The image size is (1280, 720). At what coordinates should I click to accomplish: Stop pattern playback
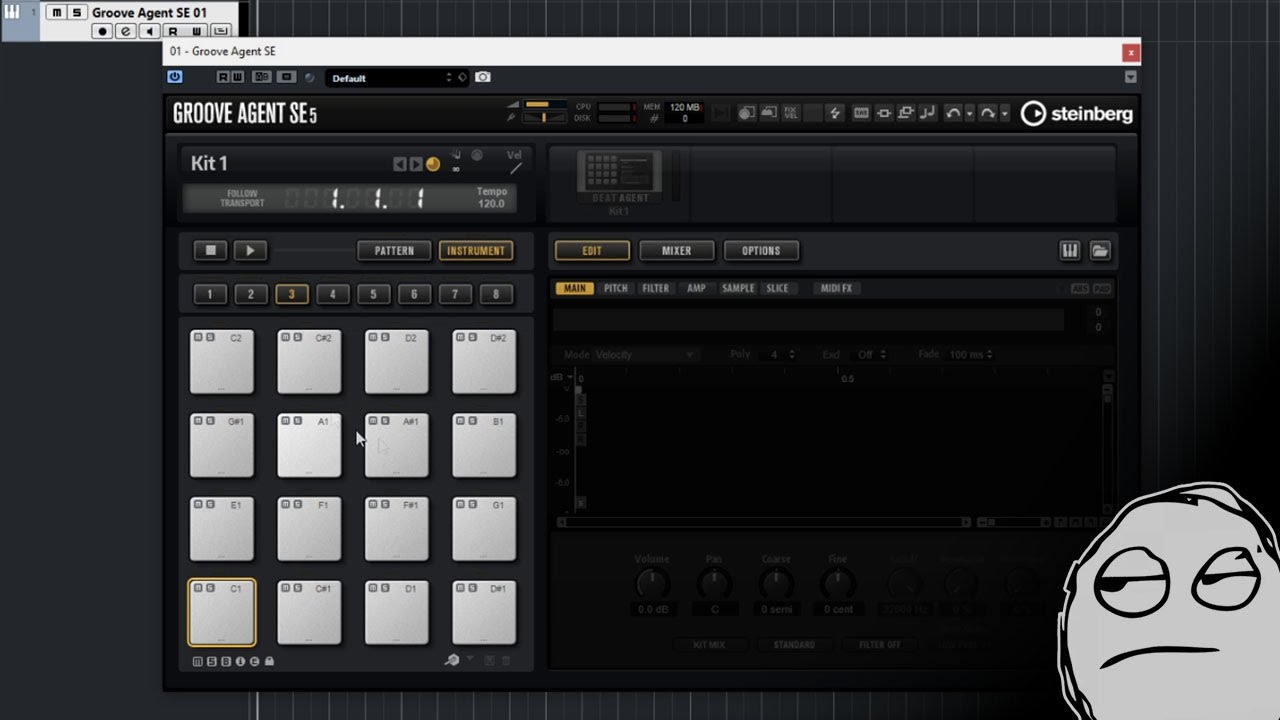[x=211, y=250]
